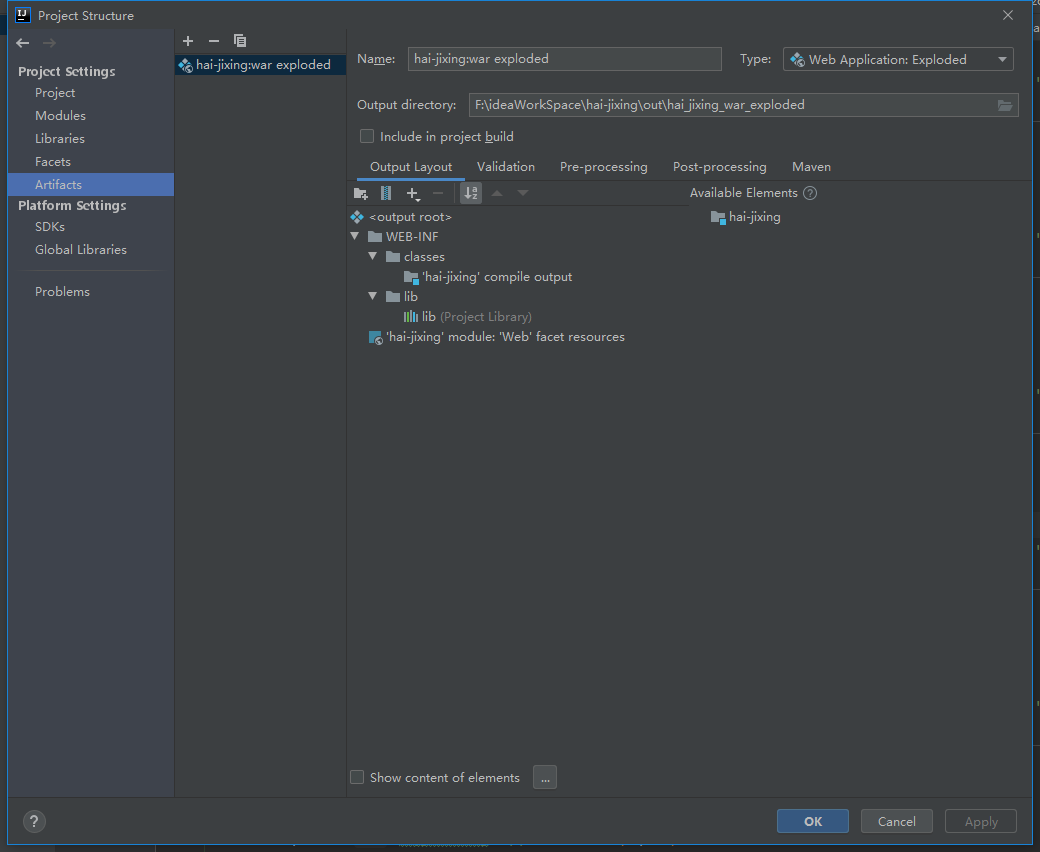The height and width of the screenshot is (852, 1040).
Task: Open the artifact Type dropdown
Action: click(898, 59)
